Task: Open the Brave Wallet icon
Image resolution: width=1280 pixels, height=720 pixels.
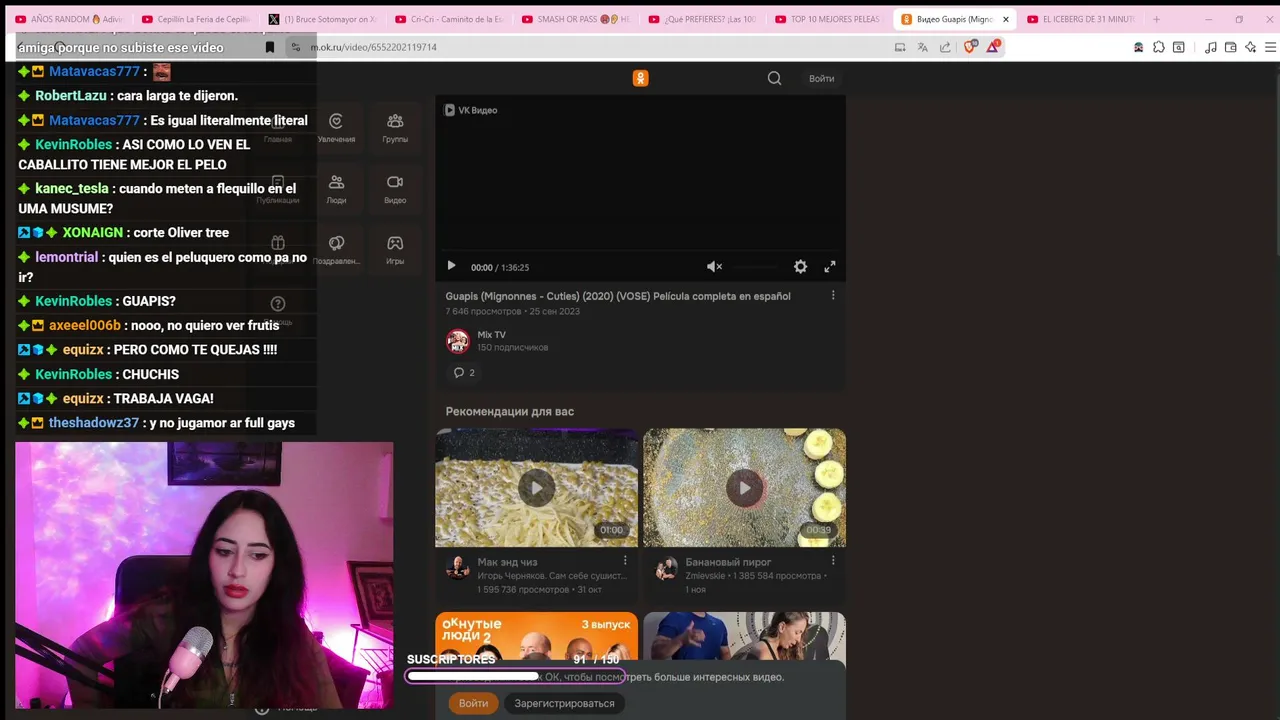Action: pos(1231,47)
